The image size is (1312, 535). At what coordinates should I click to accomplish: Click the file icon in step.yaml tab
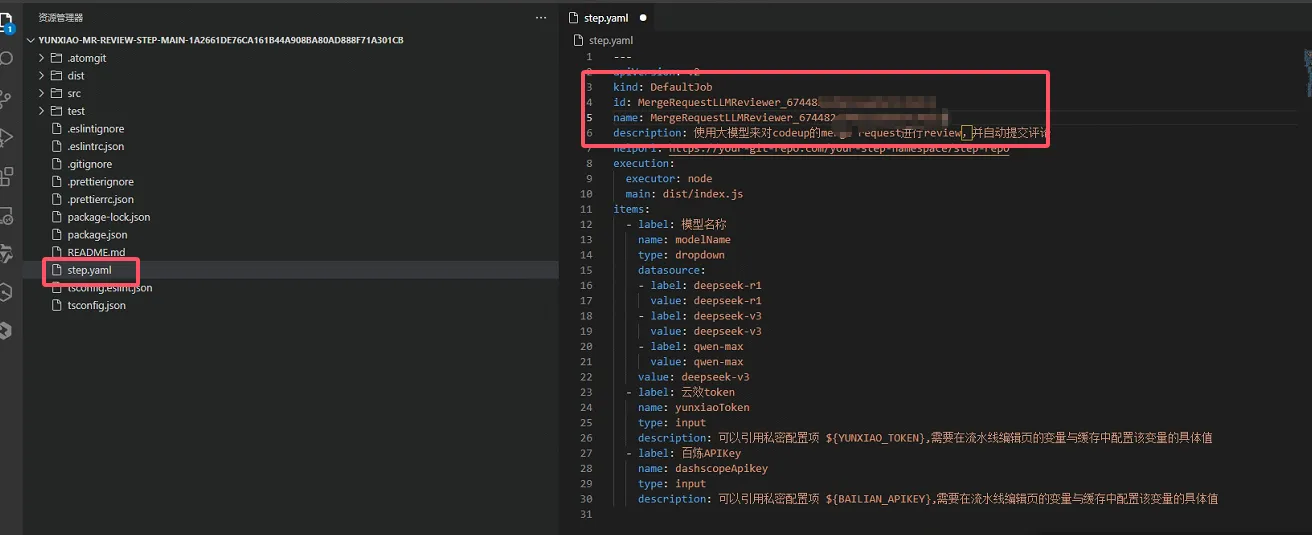tap(574, 18)
